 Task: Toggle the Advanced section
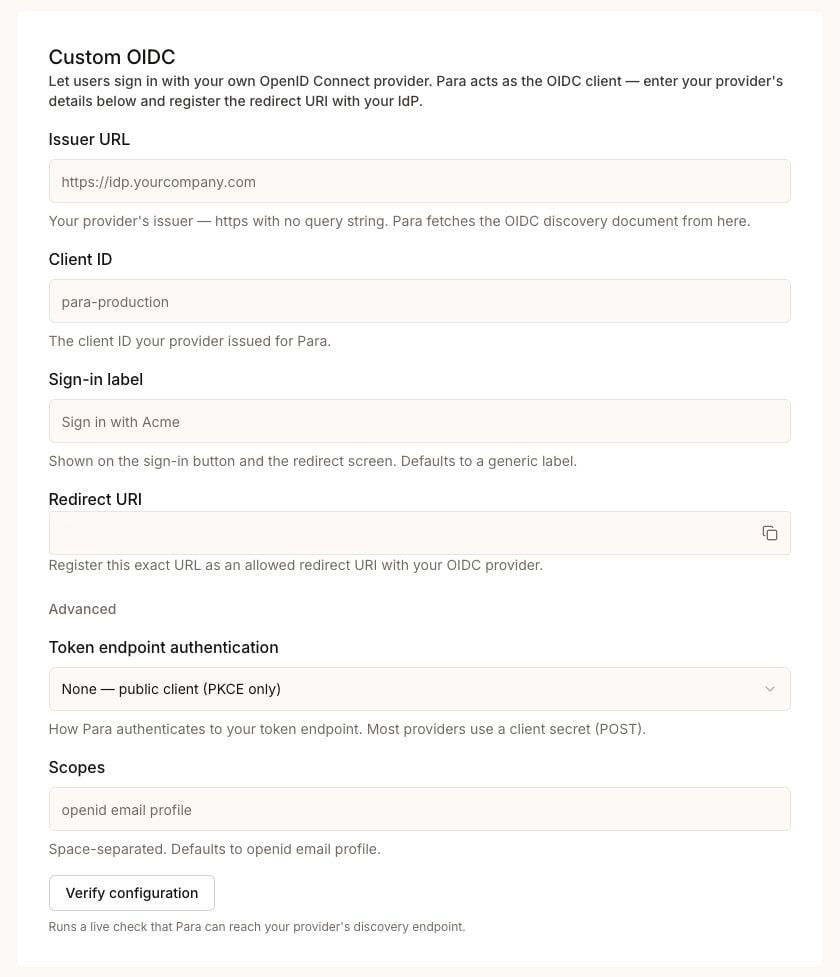82,609
